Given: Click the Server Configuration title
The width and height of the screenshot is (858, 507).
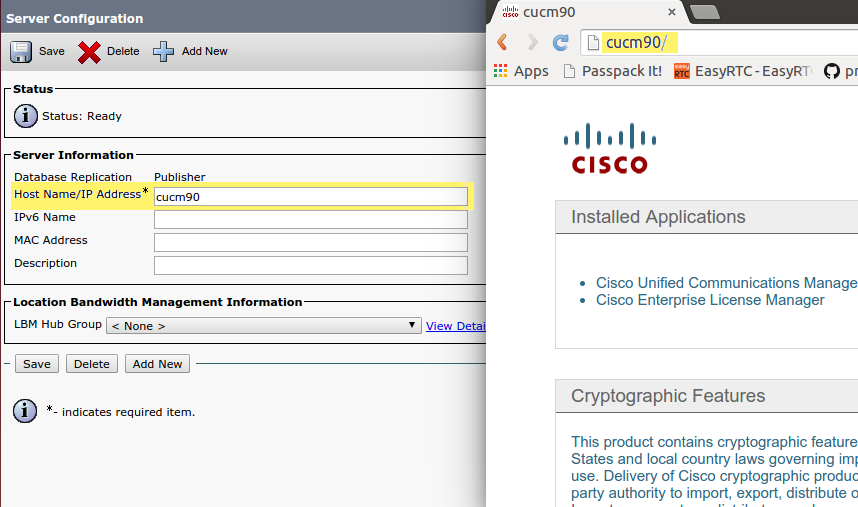Looking at the screenshot, I should [x=74, y=19].
